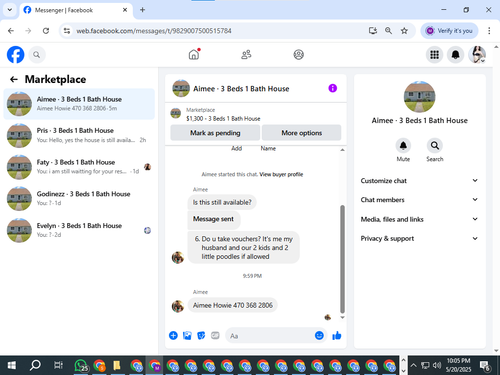
Task: Send a thumbs up like
Action: [x=337, y=335]
